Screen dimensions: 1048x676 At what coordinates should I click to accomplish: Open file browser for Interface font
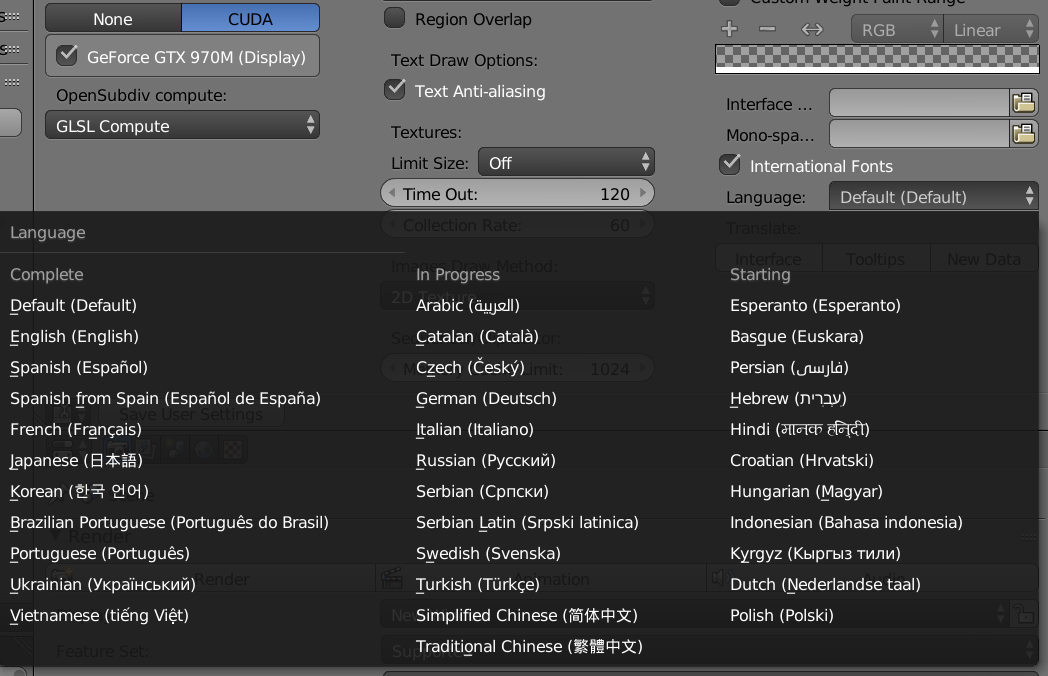pos(1023,103)
